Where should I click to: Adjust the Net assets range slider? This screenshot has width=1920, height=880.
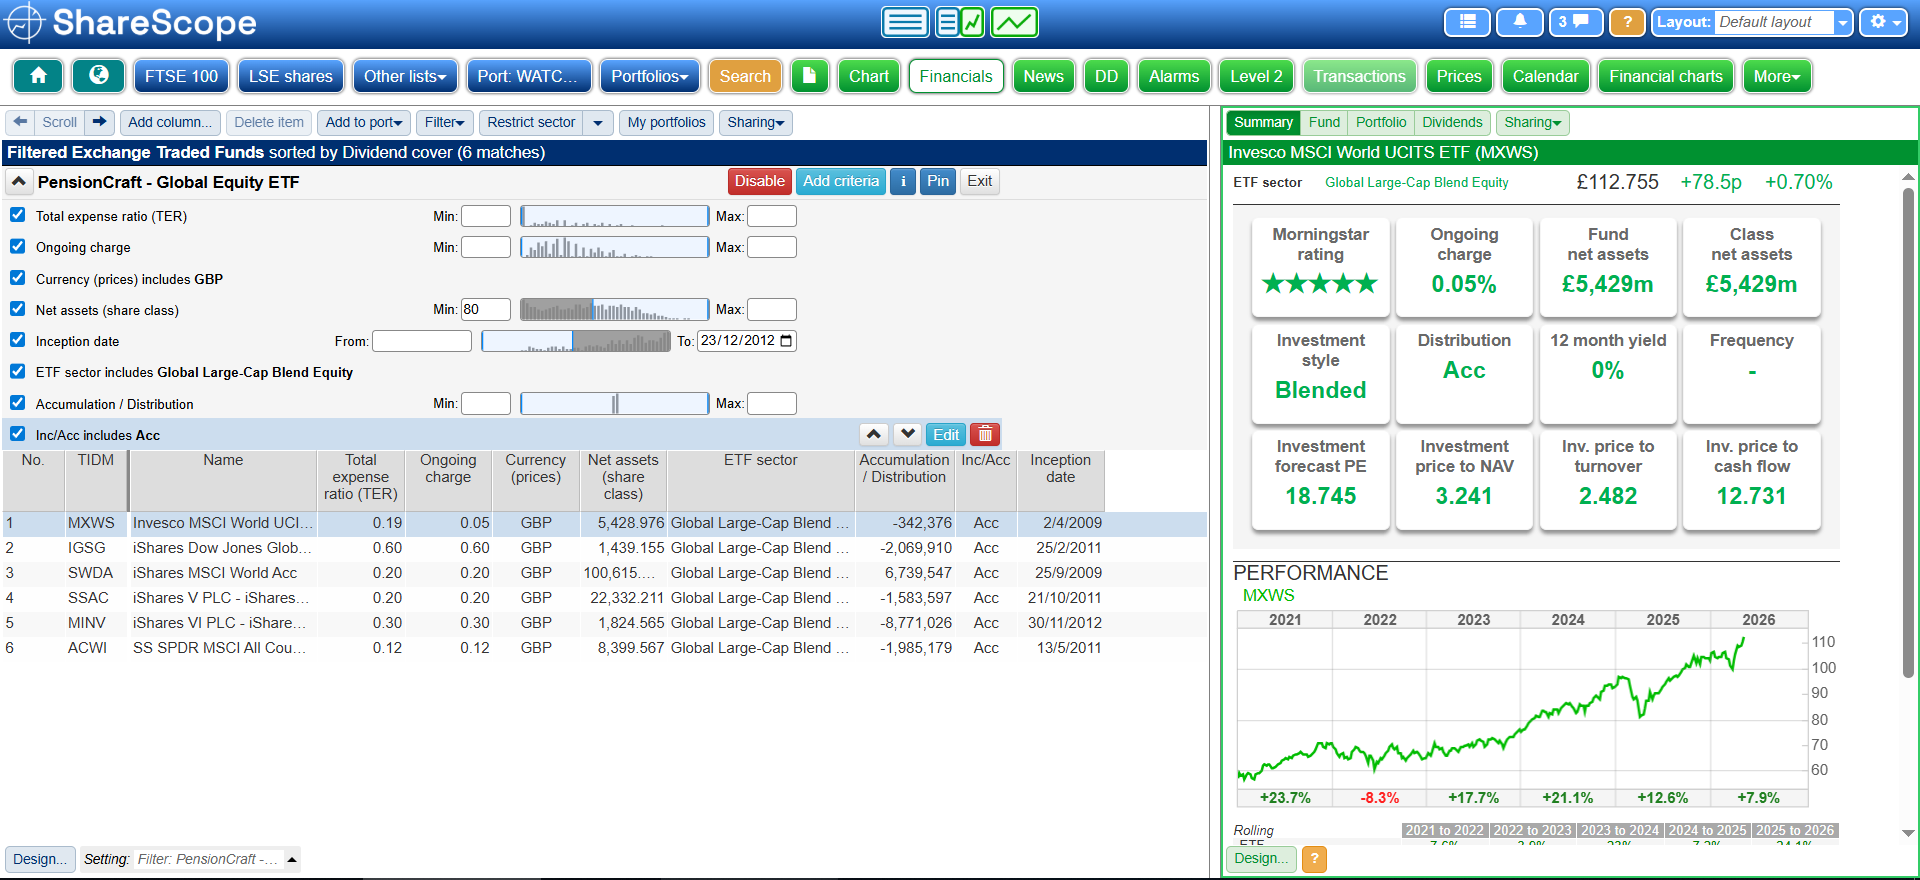[x=614, y=310]
